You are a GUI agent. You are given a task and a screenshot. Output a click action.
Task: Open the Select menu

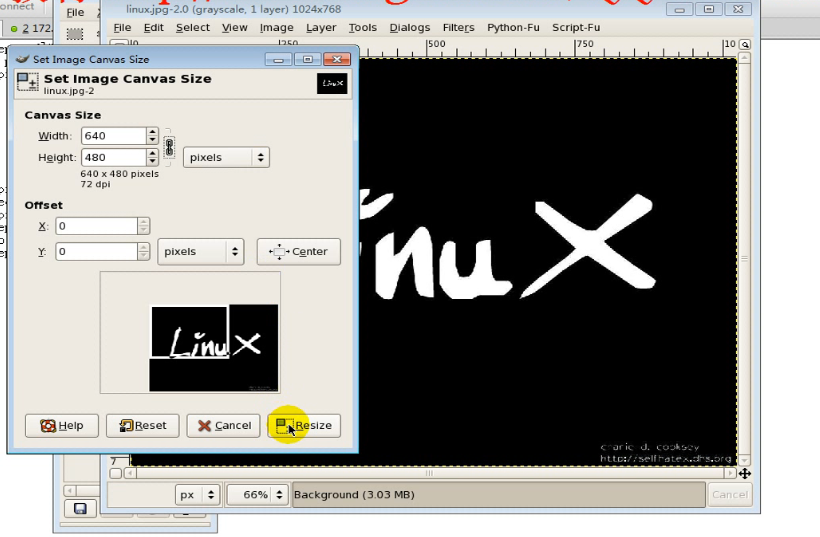pos(192,28)
